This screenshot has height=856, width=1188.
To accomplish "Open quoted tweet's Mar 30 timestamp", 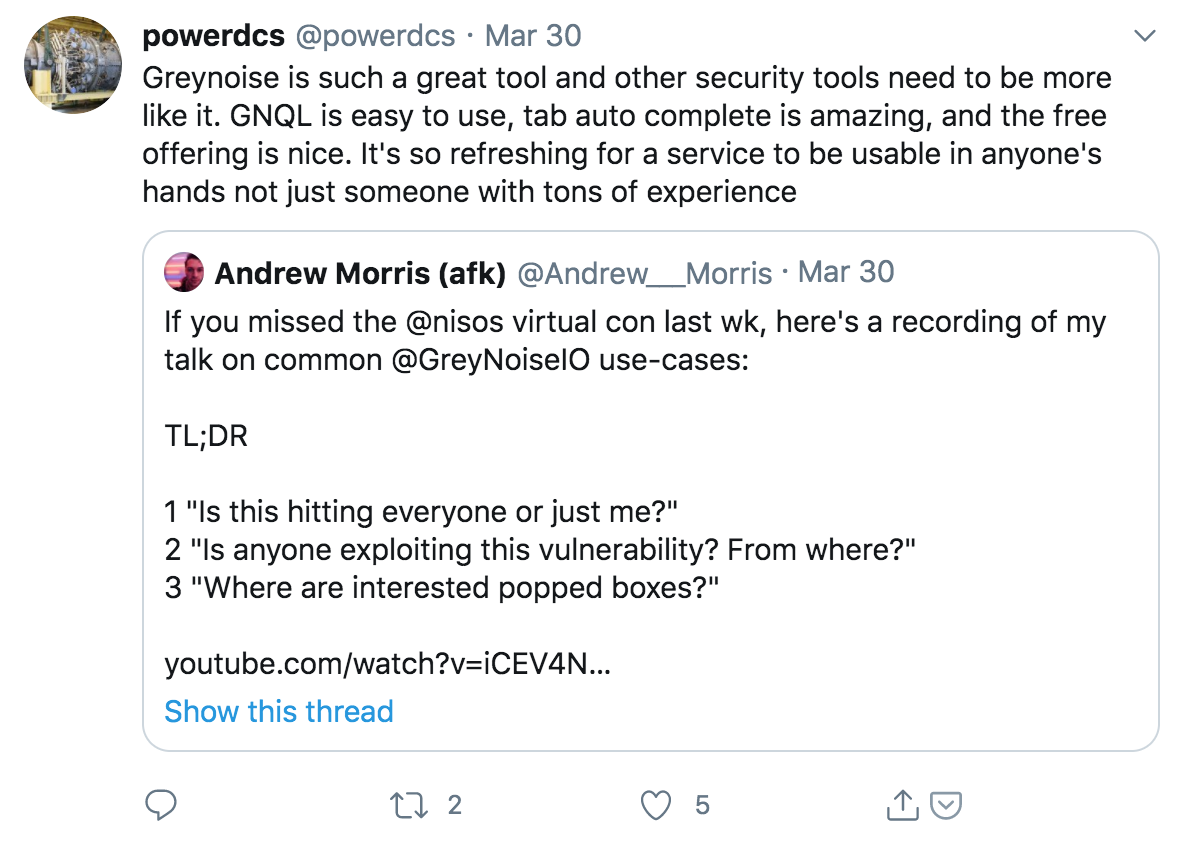I will tap(846, 272).
